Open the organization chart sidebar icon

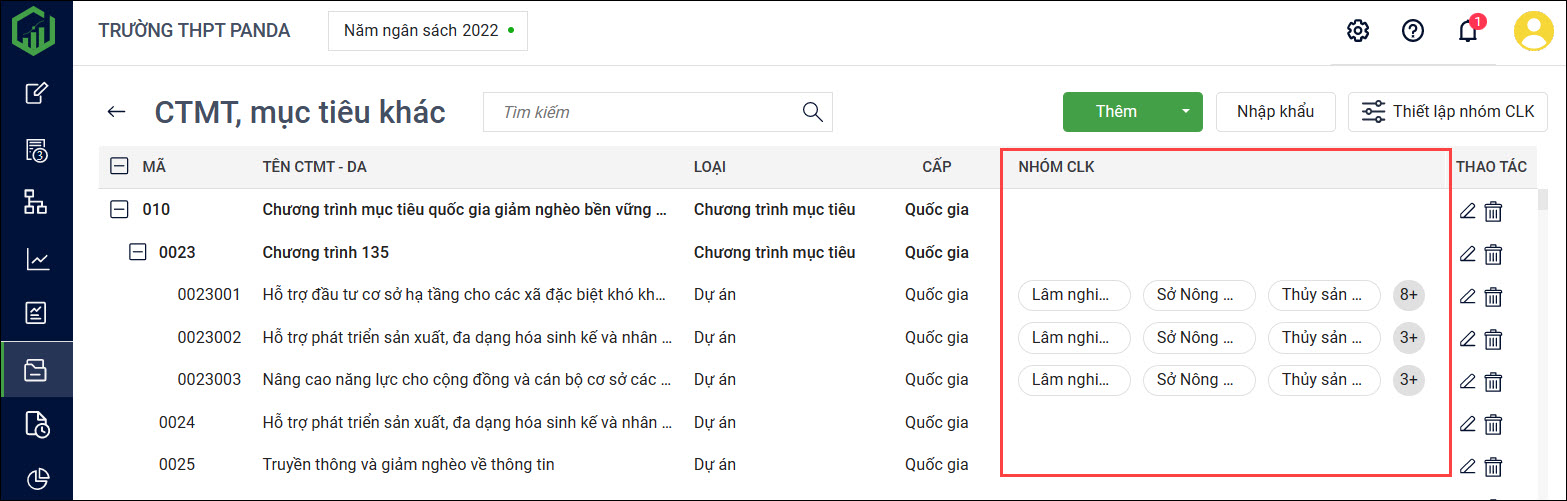click(x=36, y=203)
